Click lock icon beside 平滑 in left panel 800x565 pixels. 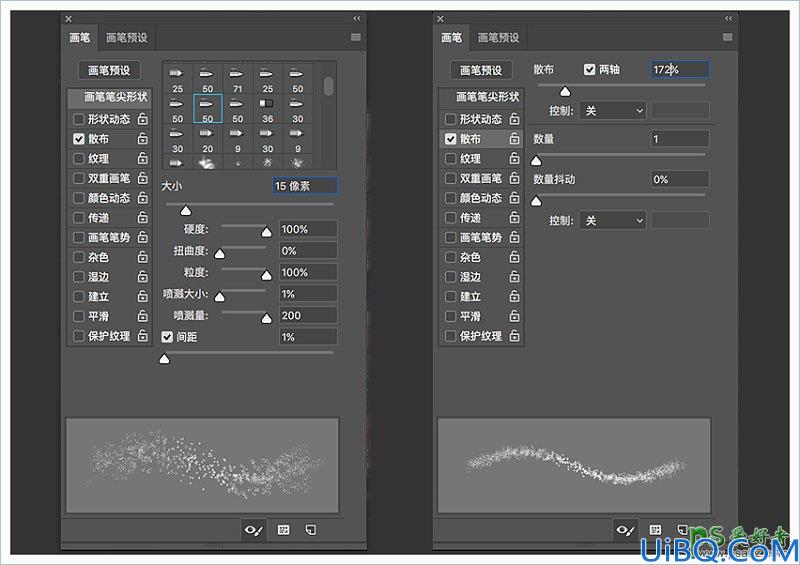click(143, 316)
